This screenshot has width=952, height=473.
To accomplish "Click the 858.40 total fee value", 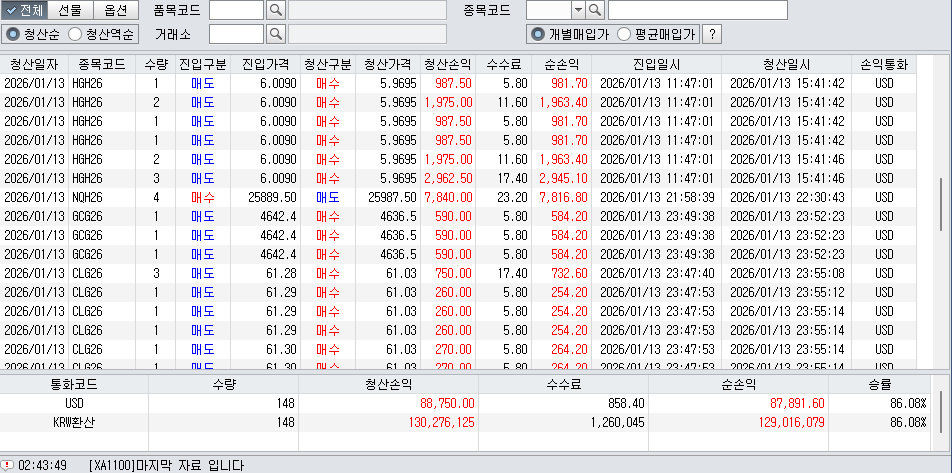I will point(625,403).
